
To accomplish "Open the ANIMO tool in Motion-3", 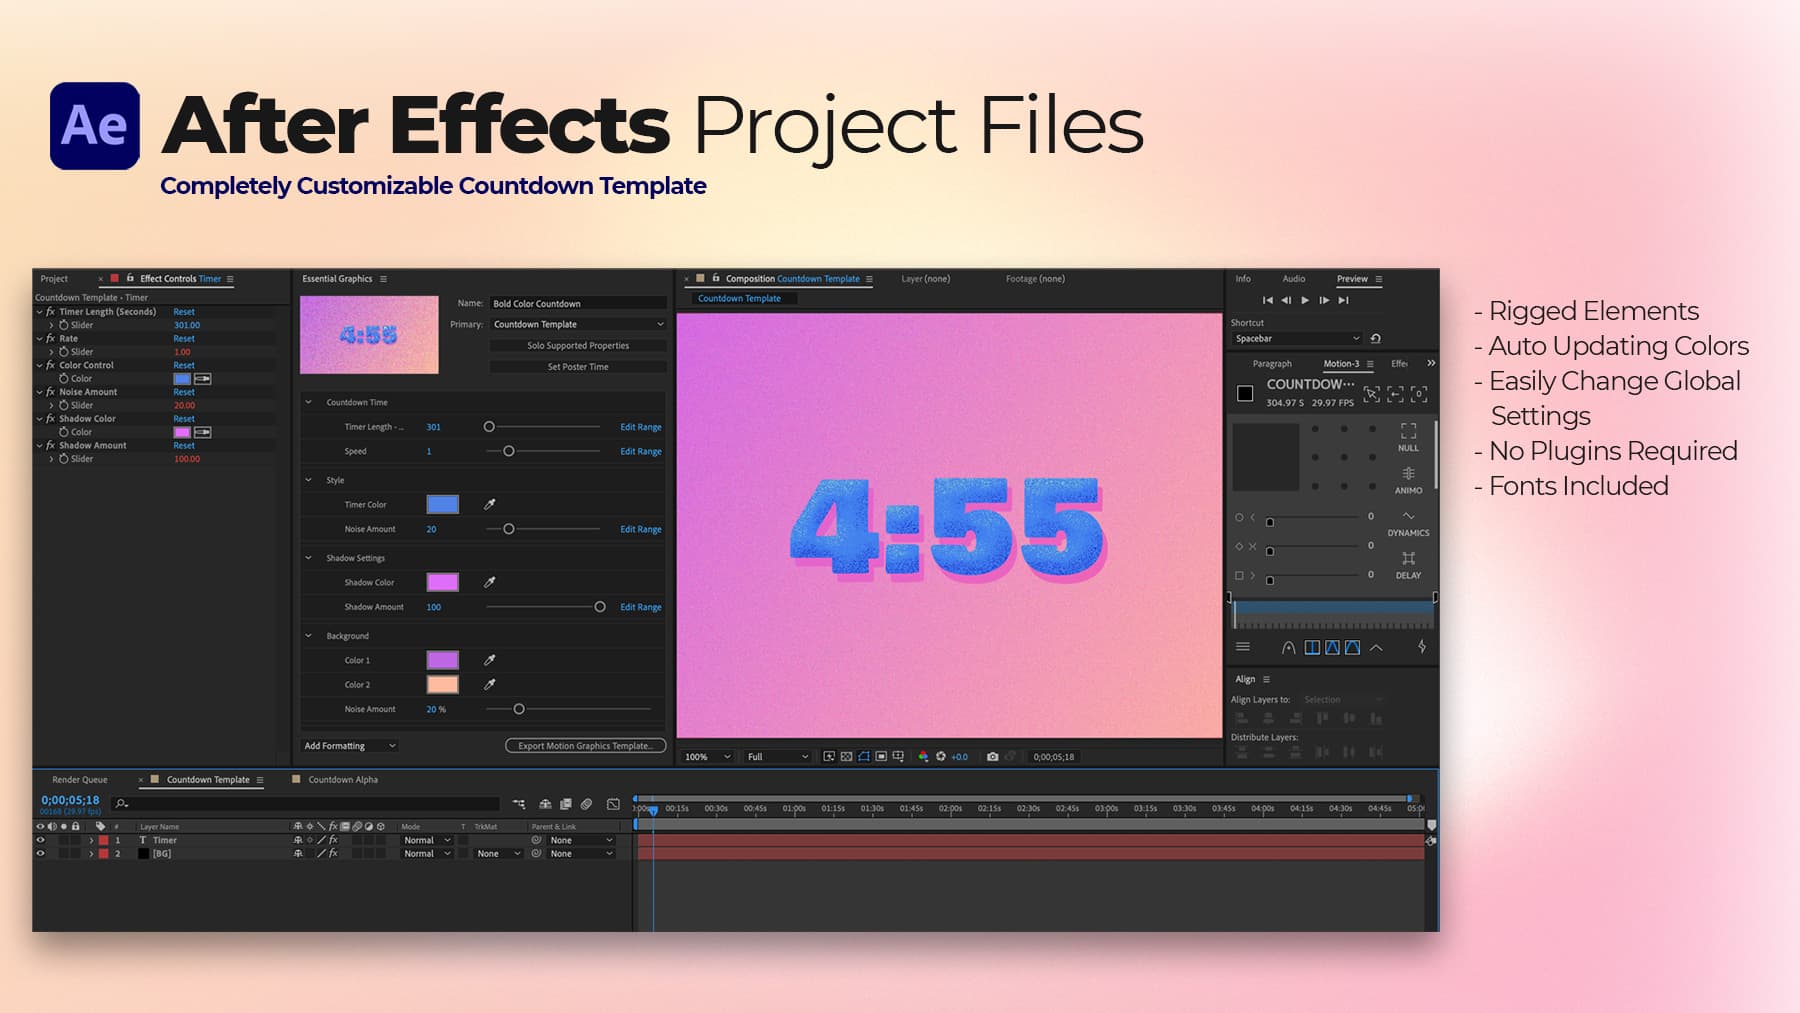I will tap(1408, 480).
